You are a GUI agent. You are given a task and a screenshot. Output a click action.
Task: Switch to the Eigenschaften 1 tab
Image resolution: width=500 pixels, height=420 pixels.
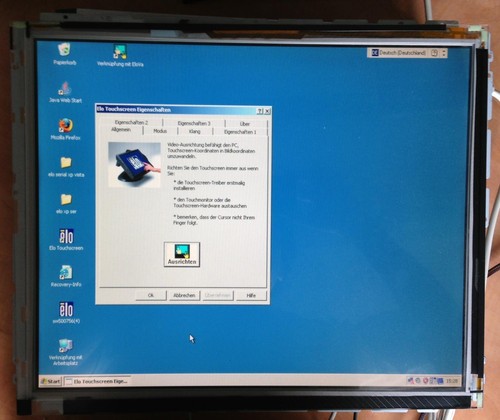(x=240, y=132)
